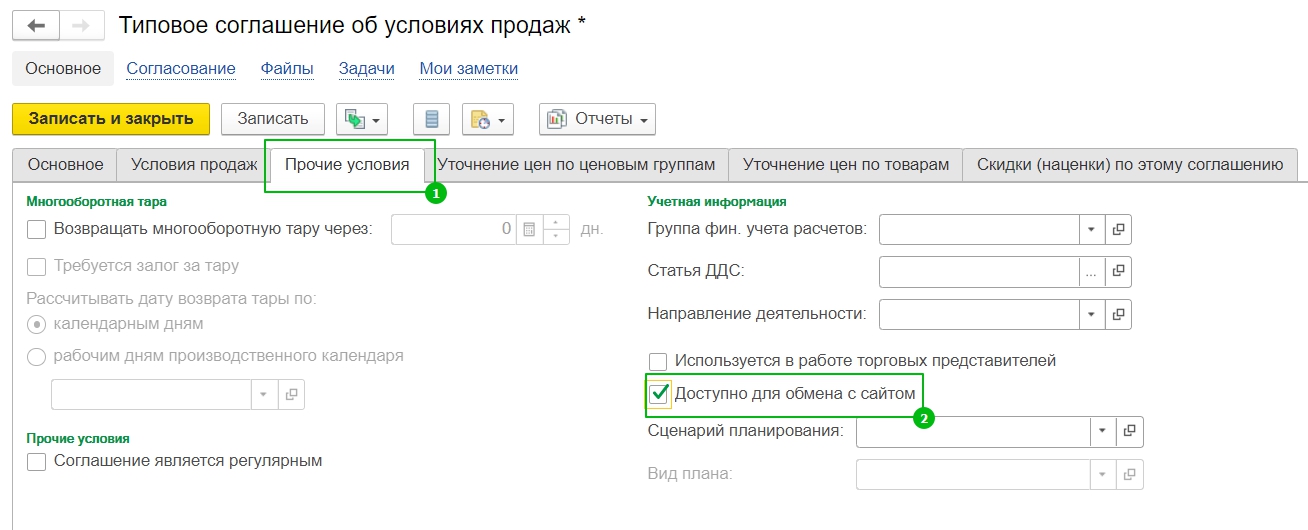Check Используется в работе торговых представителей

[x=658, y=361]
